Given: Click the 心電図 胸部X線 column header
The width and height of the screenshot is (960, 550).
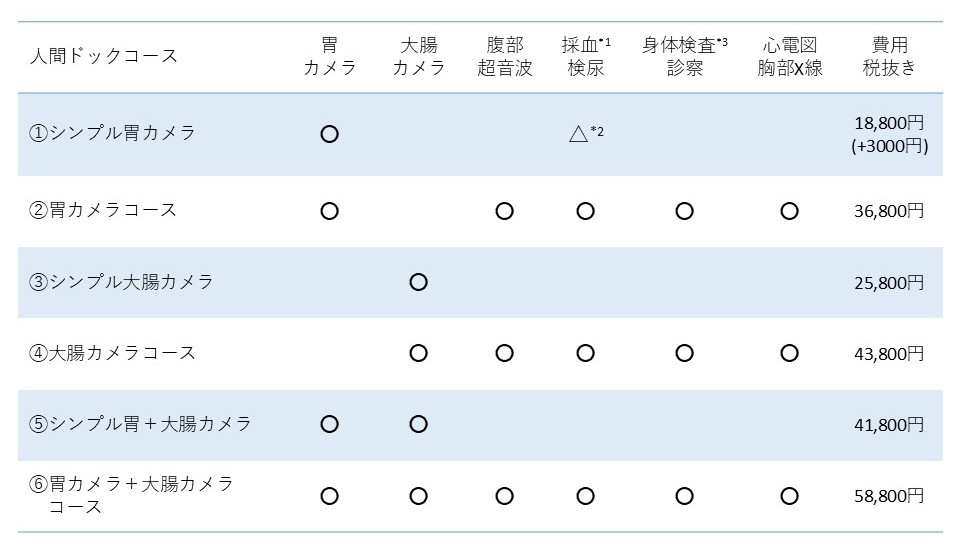Looking at the screenshot, I should tap(789, 56).
